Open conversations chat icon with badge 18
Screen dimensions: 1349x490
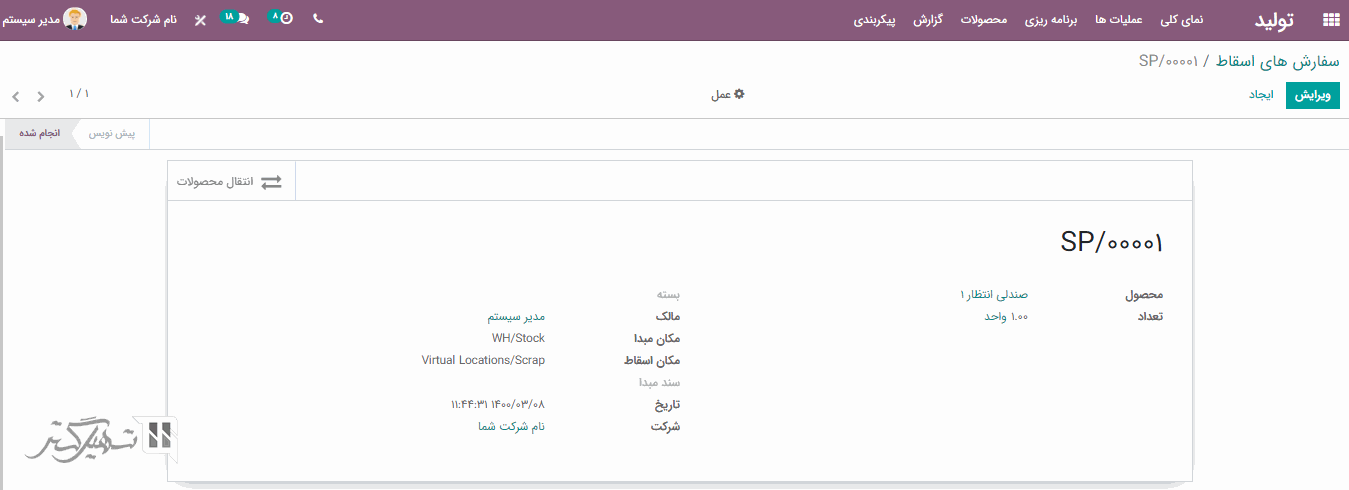236,19
